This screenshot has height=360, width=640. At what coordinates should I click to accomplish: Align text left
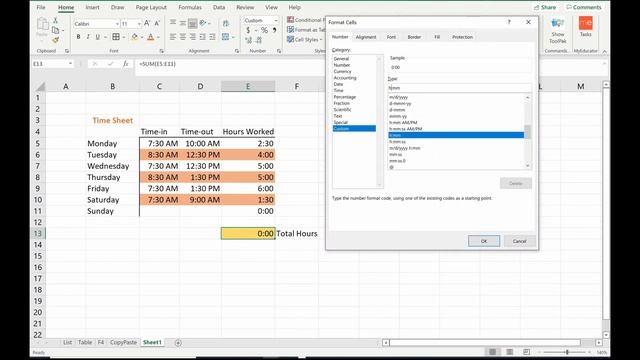pos(173,37)
